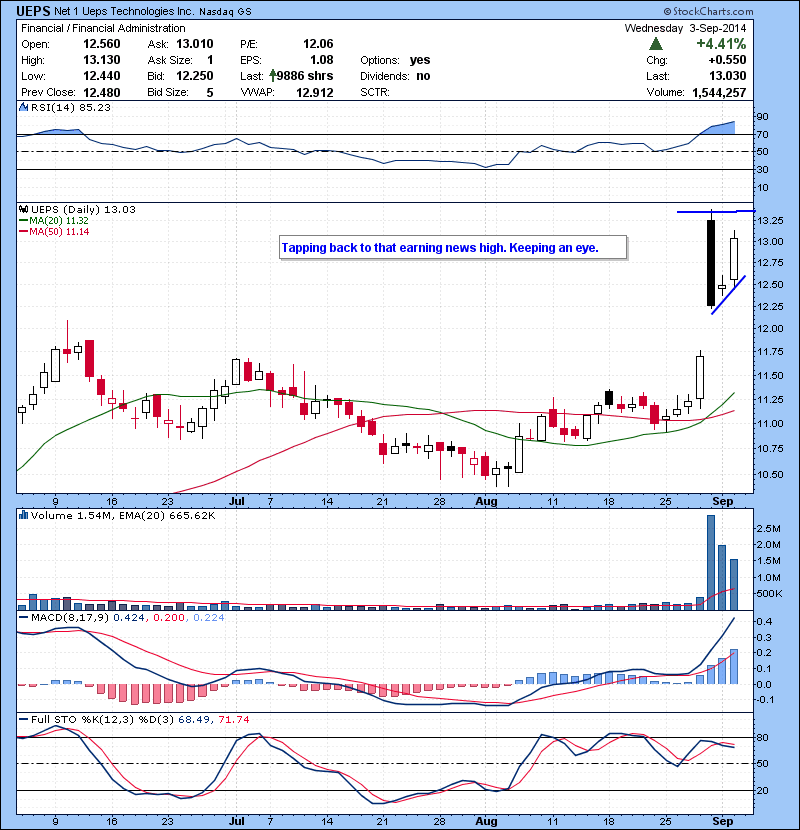Click the candlestick icon beside UEPS (Daily)
800x830 pixels.
pos(23,209)
